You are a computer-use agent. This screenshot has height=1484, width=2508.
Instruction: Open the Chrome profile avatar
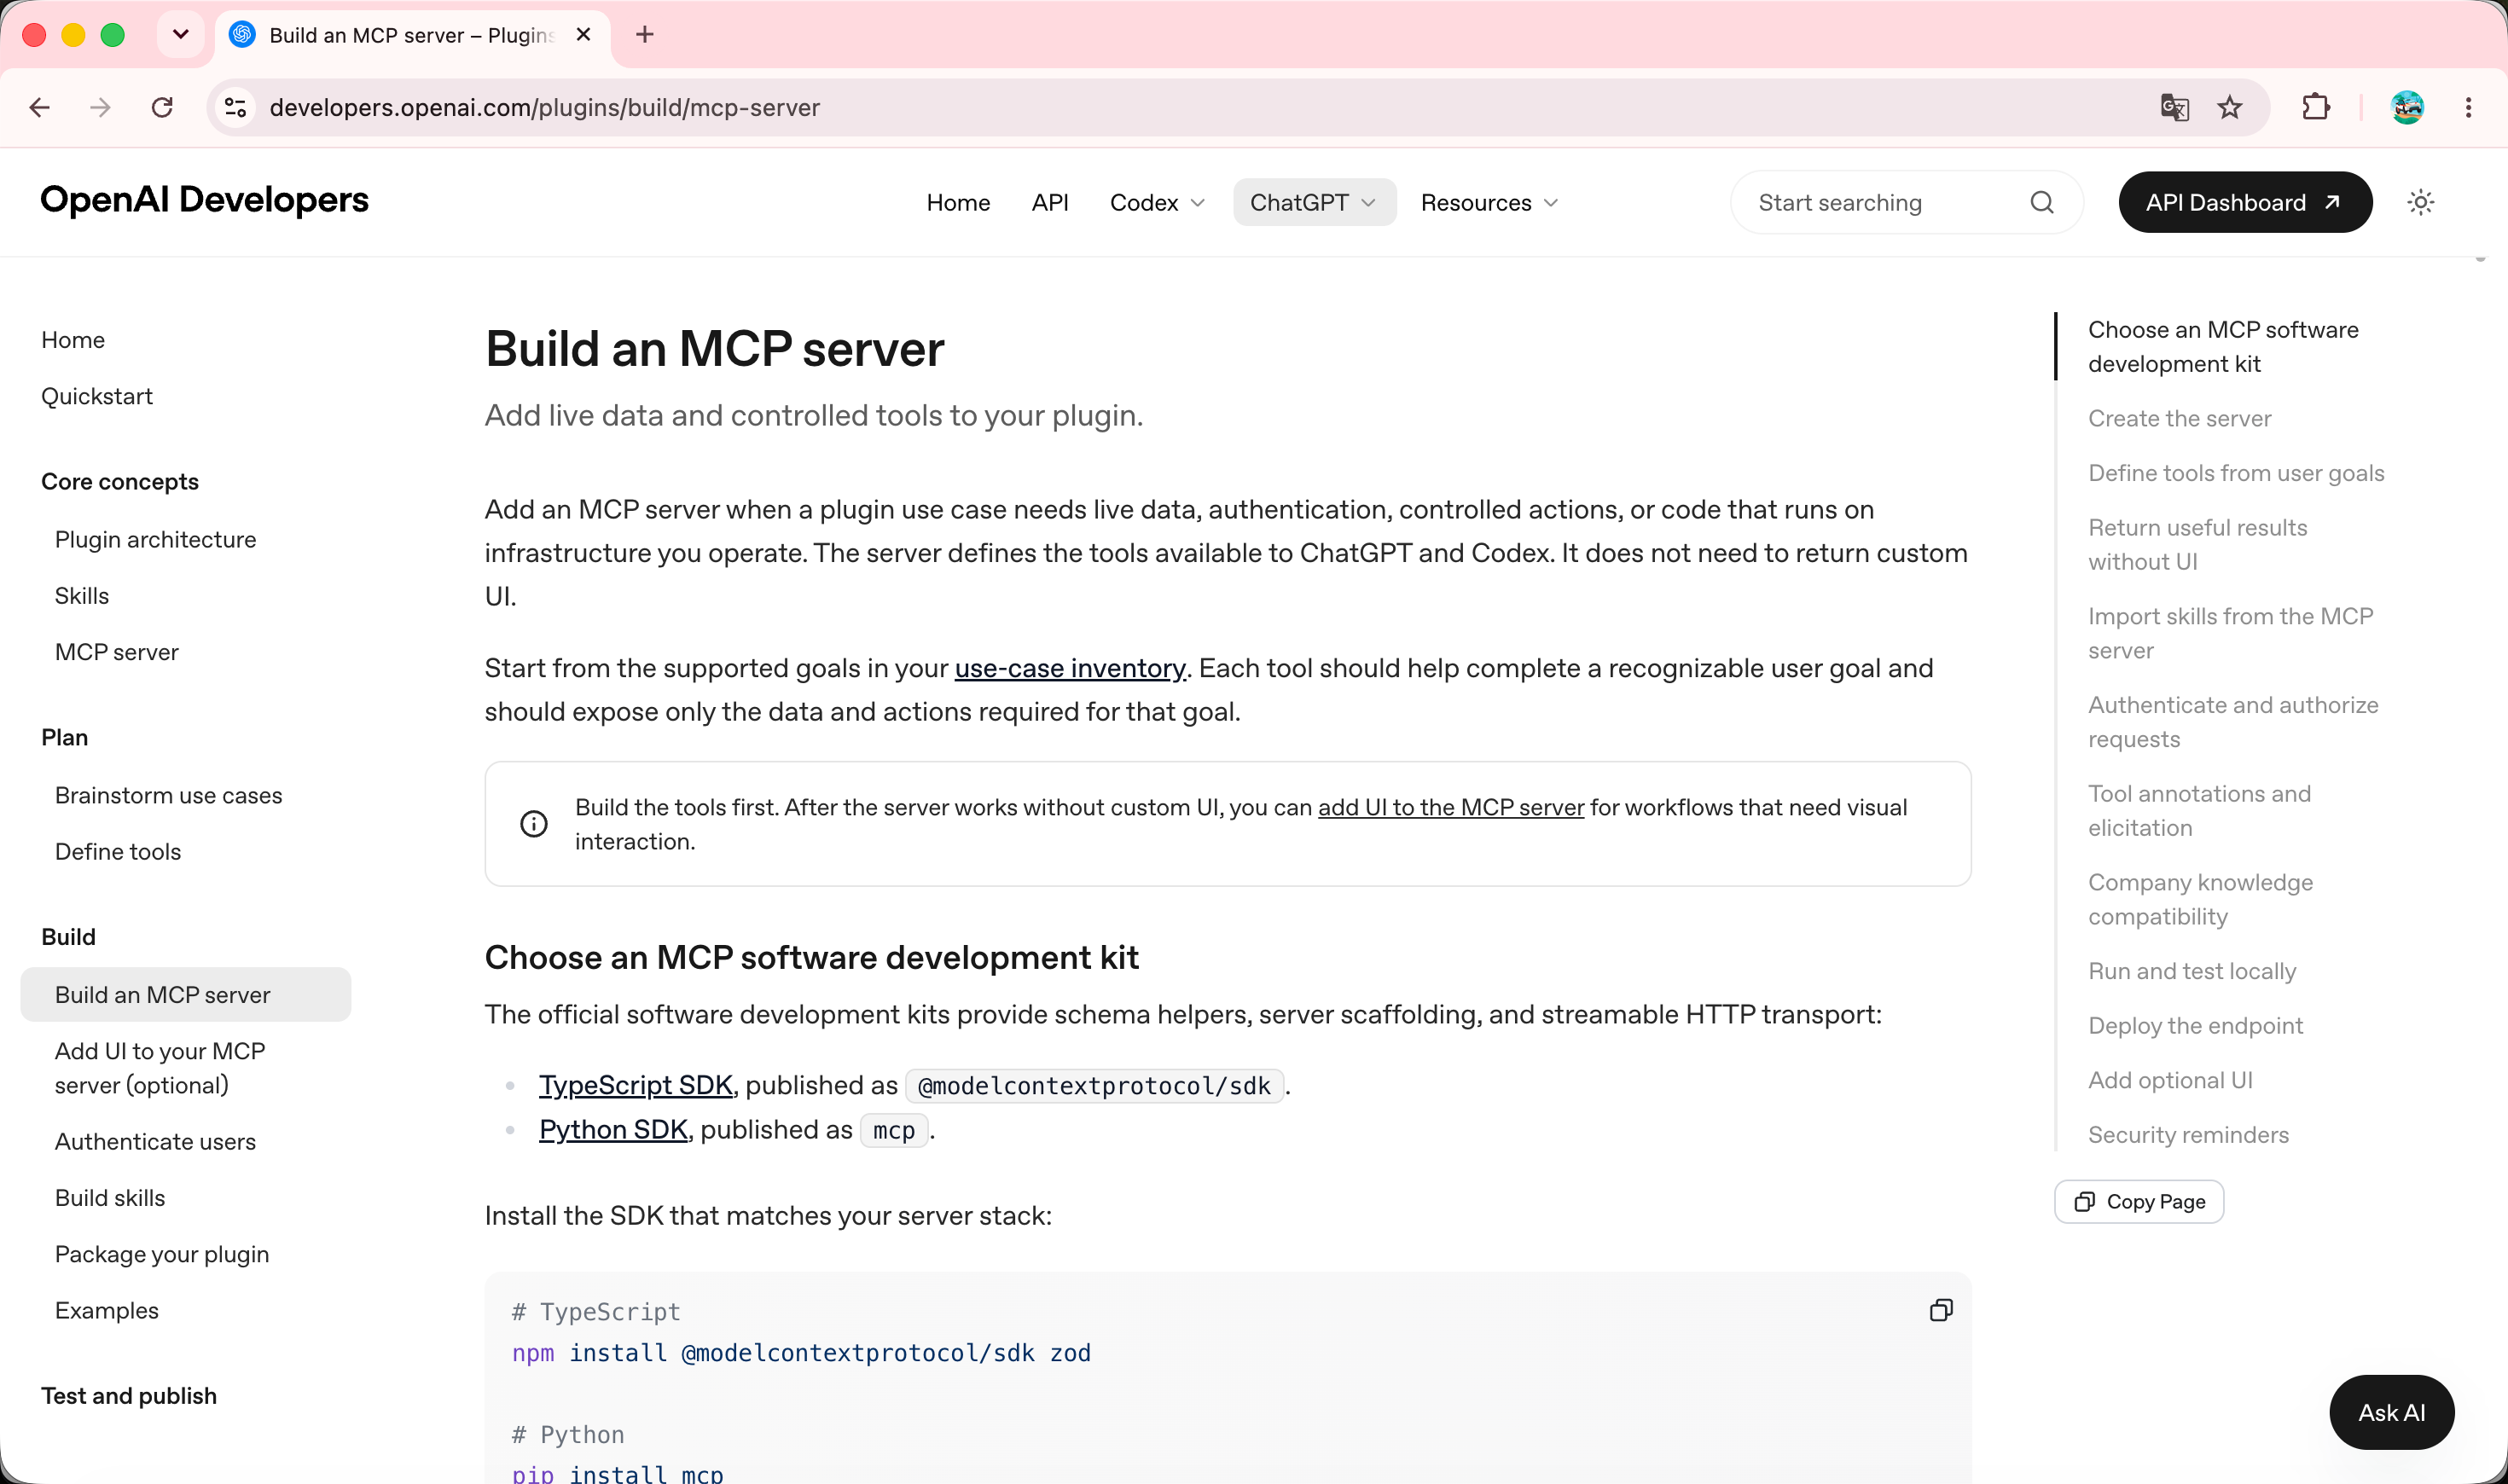point(2407,107)
